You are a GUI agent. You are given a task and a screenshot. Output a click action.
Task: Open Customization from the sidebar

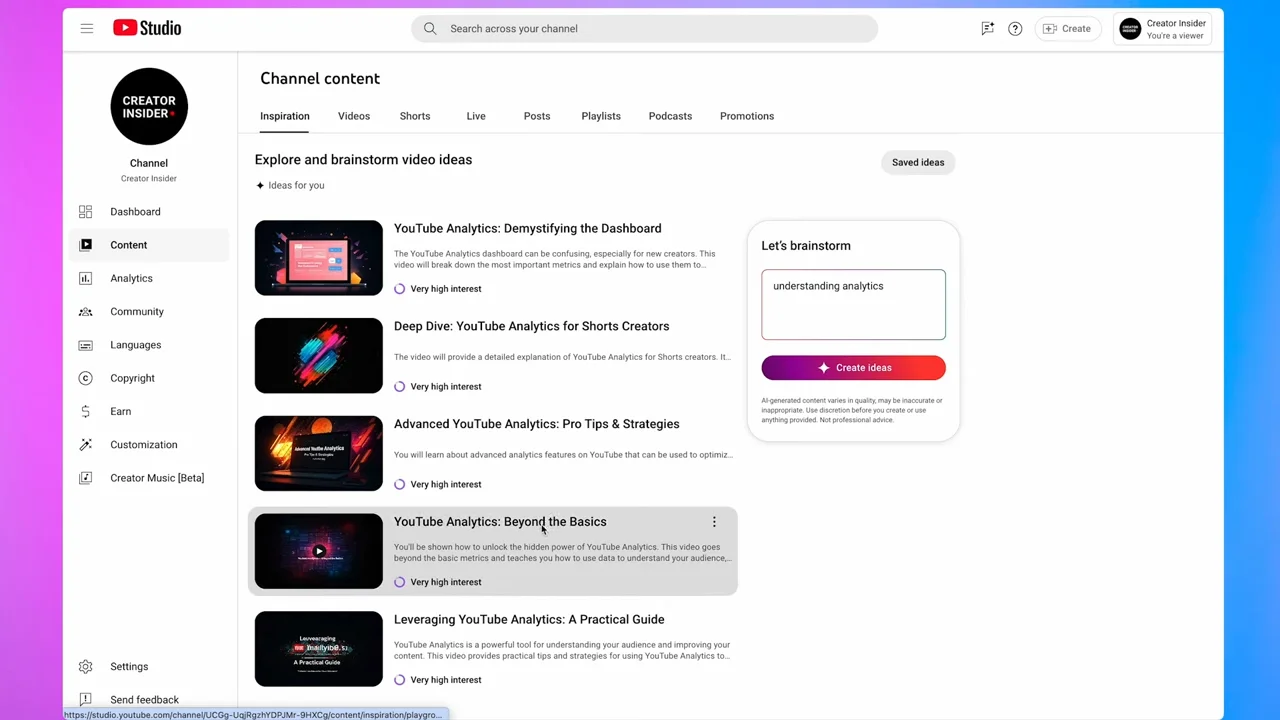pos(150,445)
